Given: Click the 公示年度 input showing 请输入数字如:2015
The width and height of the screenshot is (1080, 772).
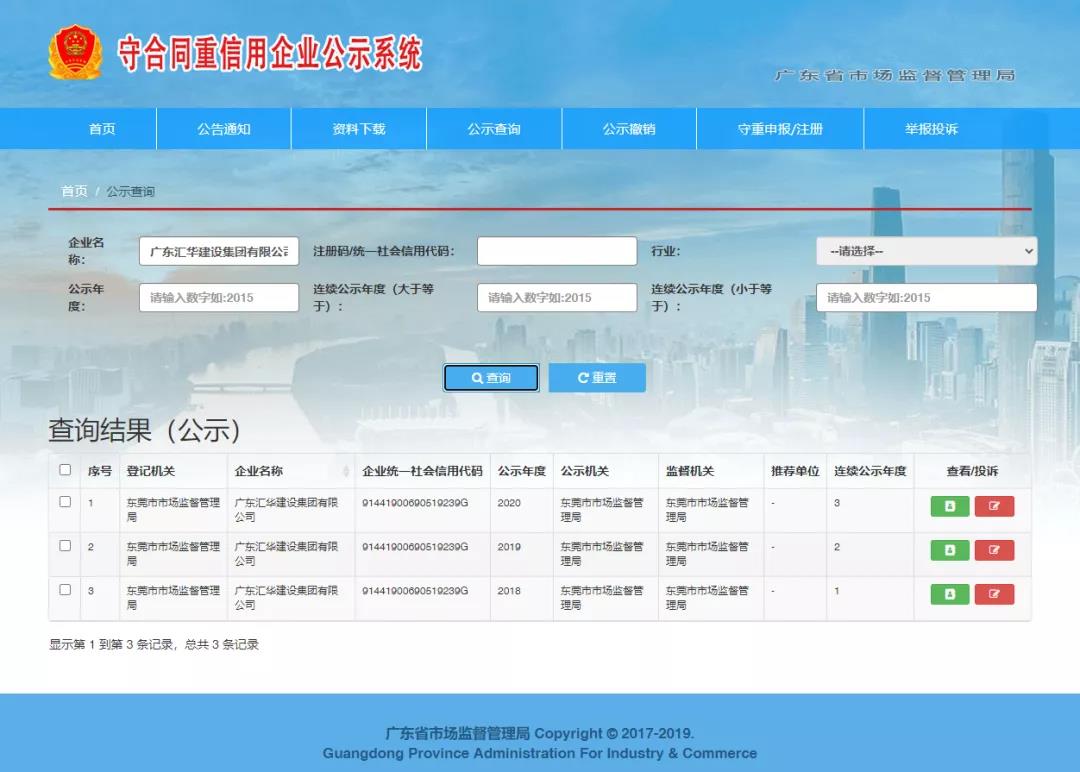Looking at the screenshot, I should [218, 297].
